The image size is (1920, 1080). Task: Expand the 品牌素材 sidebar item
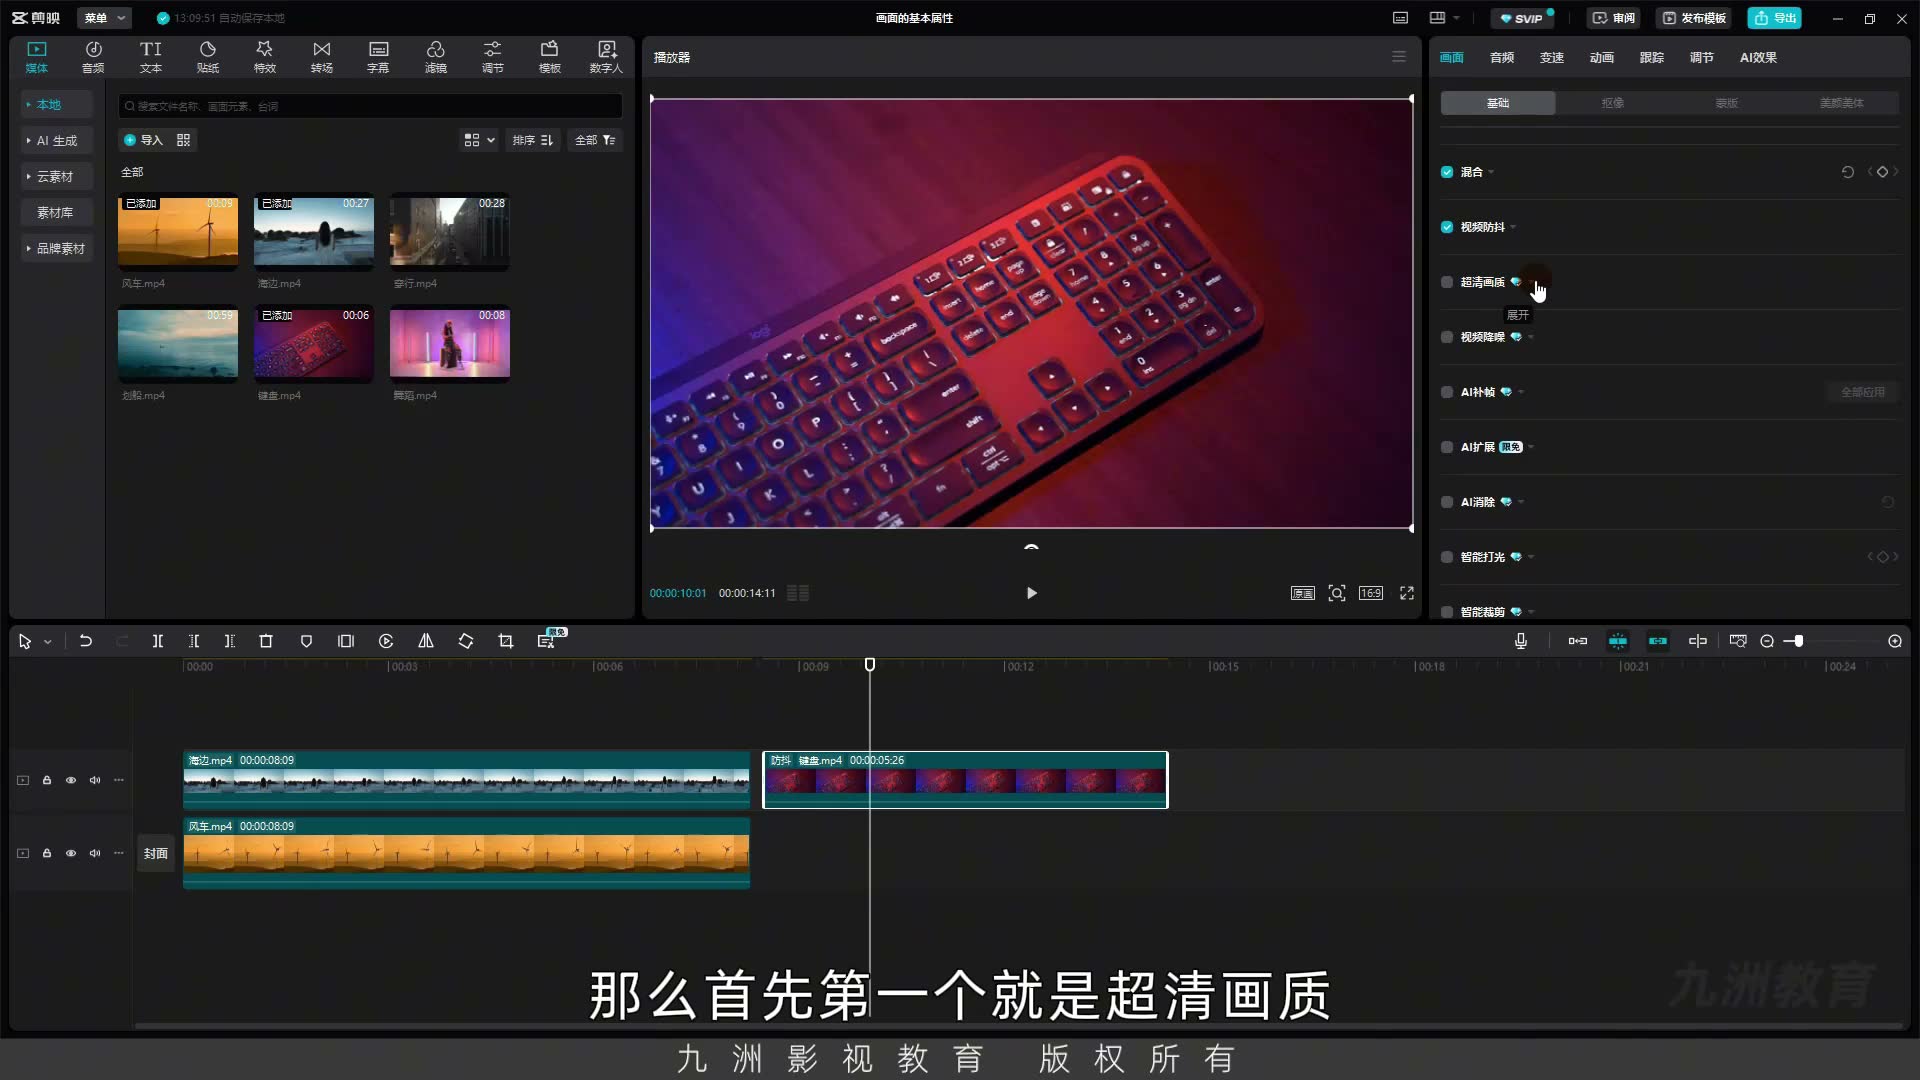[x=56, y=249]
